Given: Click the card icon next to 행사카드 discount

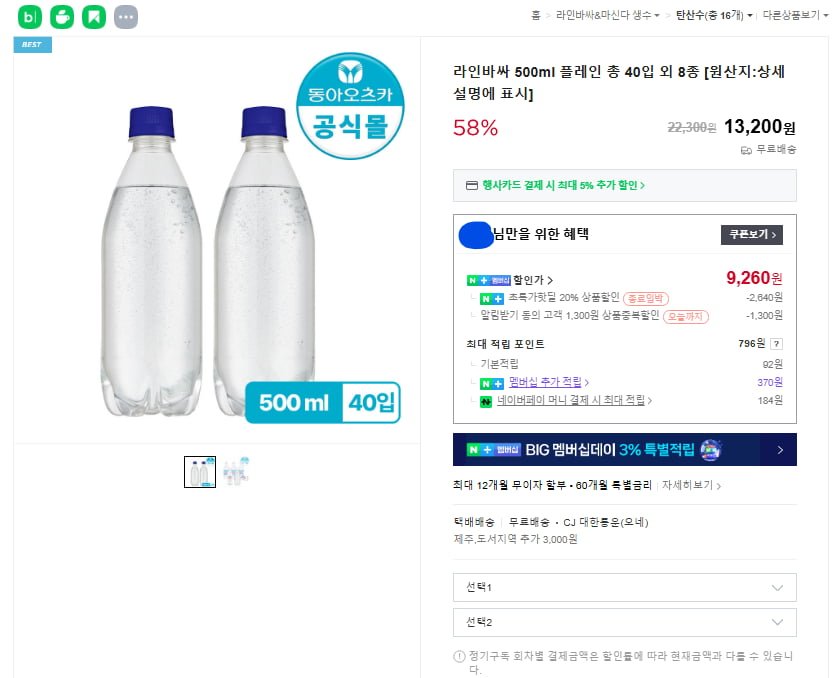Looking at the screenshot, I should pos(472,185).
